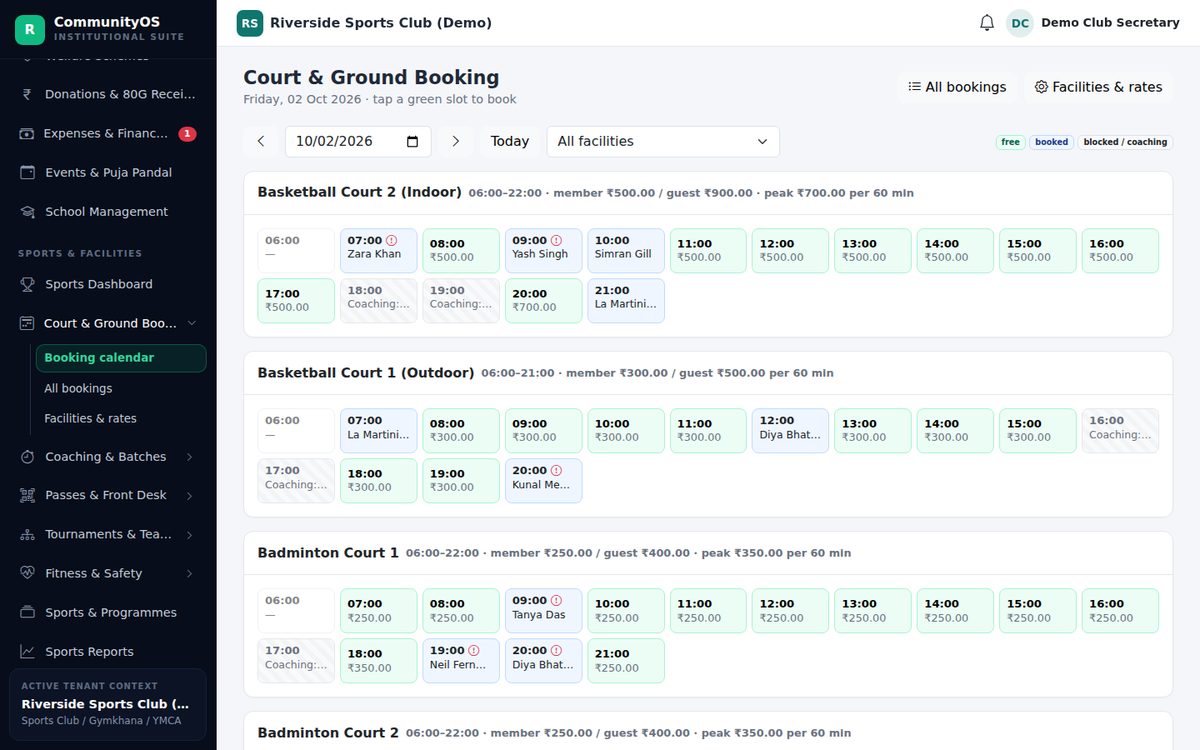This screenshot has height=750, width=1200.
Task: Click the All bookings header button
Action: [957, 87]
